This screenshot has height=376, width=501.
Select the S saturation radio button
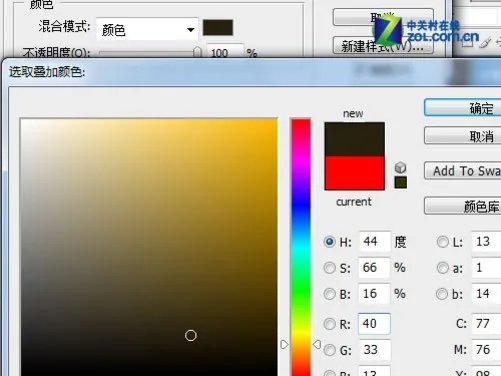(x=329, y=267)
